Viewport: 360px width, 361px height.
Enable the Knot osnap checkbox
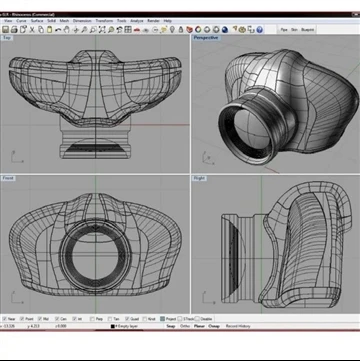(x=145, y=319)
